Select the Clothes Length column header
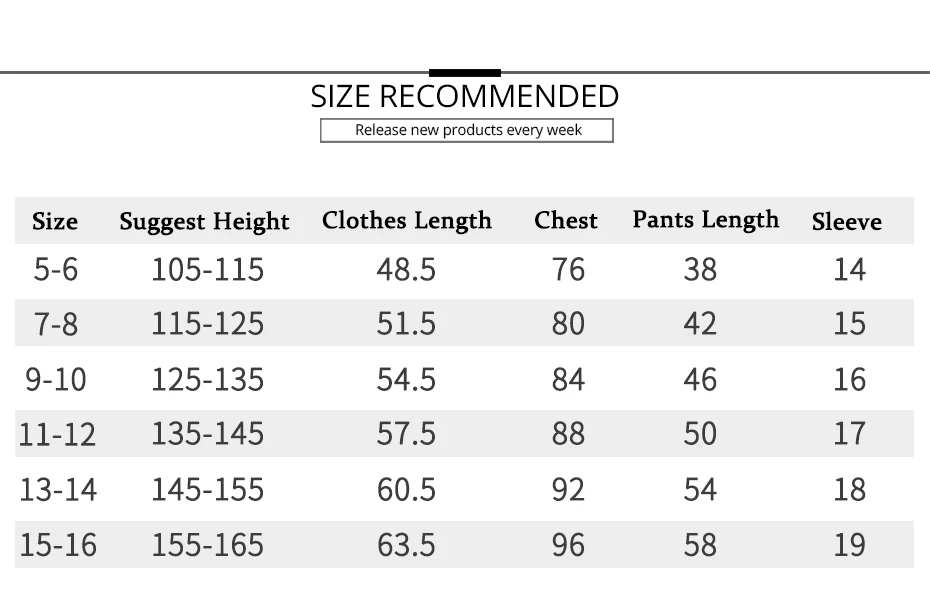The image size is (930, 601). (407, 221)
